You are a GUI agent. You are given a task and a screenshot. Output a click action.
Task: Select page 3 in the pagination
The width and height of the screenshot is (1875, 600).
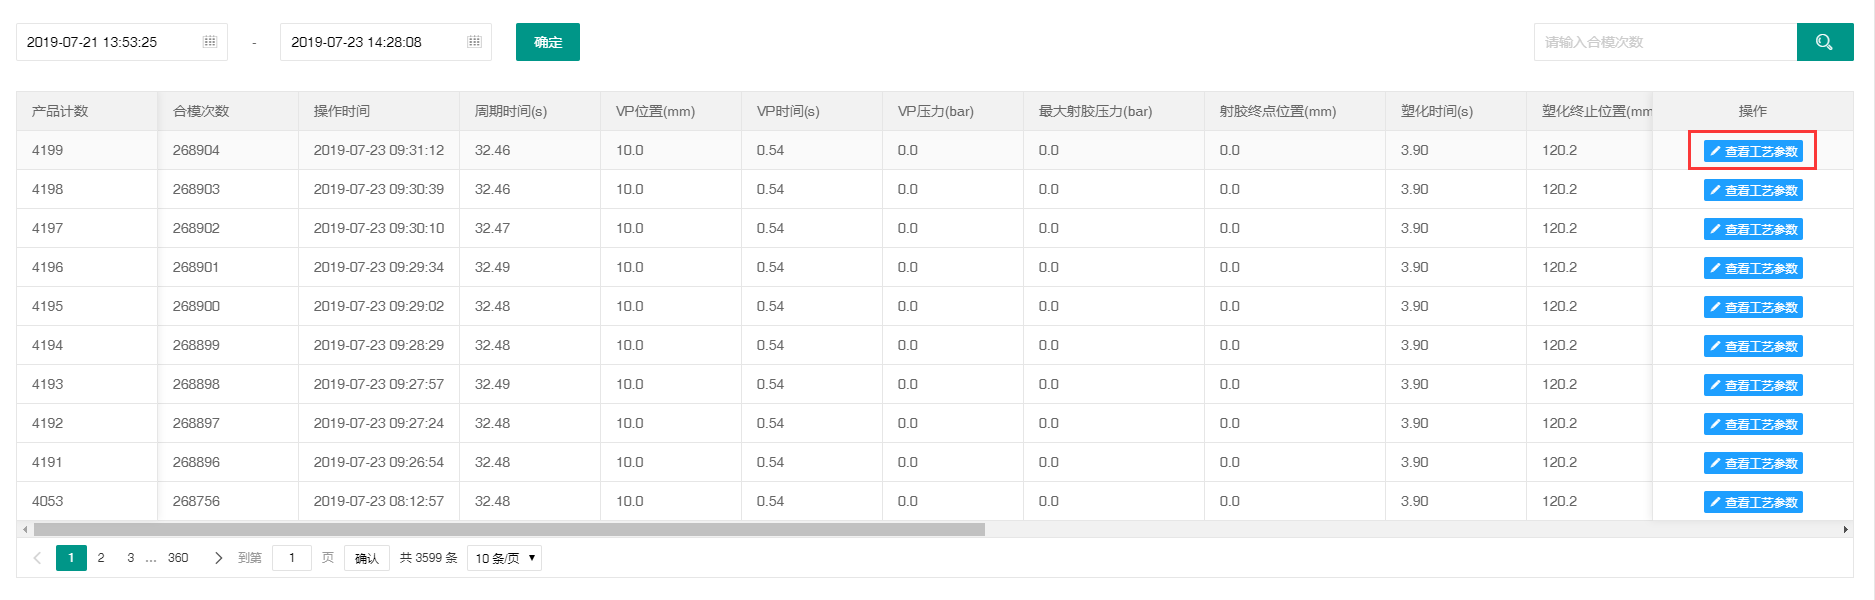point(130,558)
